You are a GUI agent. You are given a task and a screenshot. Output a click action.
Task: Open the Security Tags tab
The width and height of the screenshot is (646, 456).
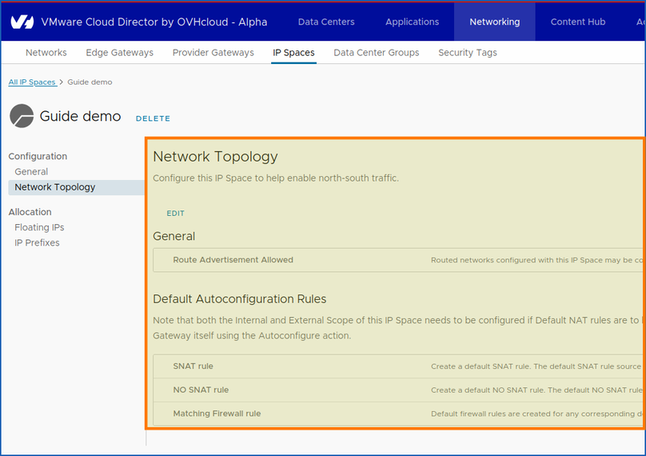click(x=468, y=53)
